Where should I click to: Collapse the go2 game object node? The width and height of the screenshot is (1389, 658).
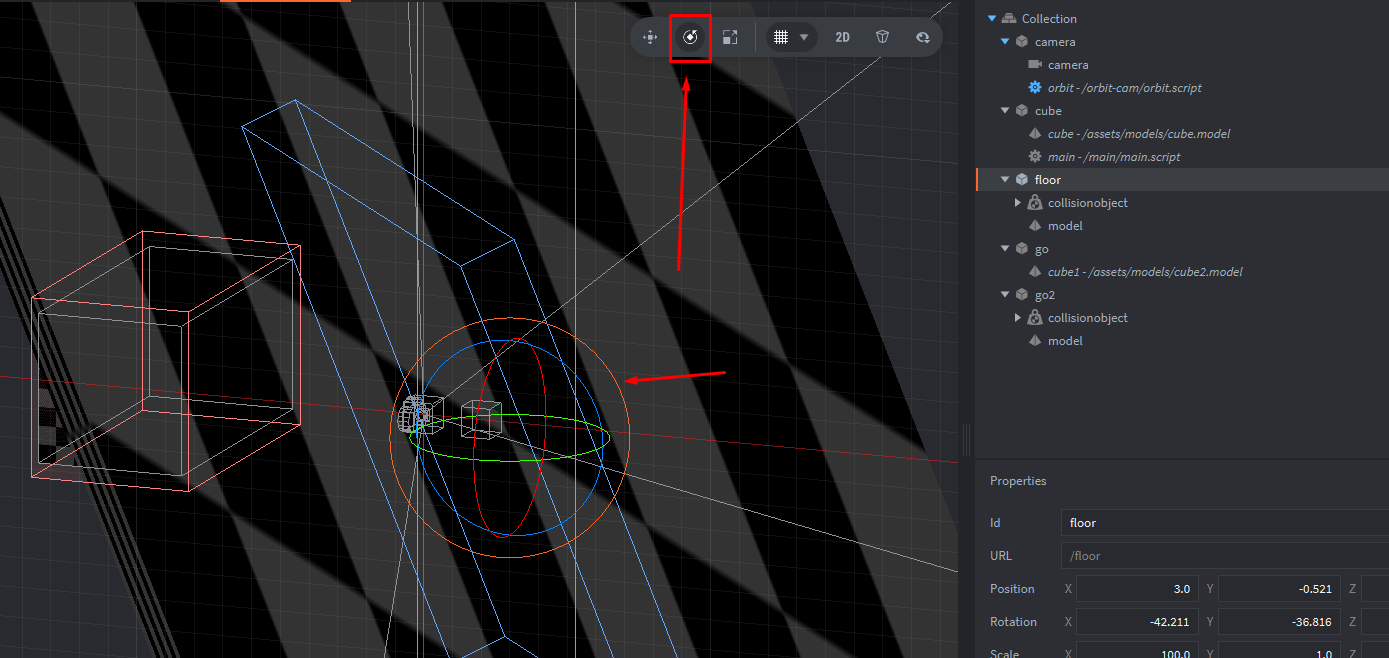pyautogui.click(x=1005, y=295)
